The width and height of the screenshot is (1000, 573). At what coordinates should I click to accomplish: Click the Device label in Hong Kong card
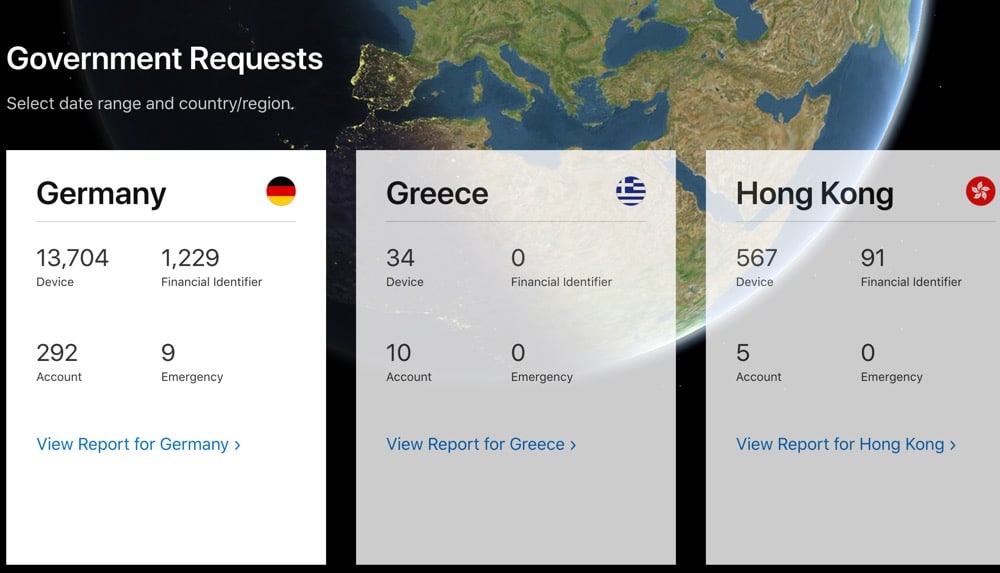click(754, 282)
